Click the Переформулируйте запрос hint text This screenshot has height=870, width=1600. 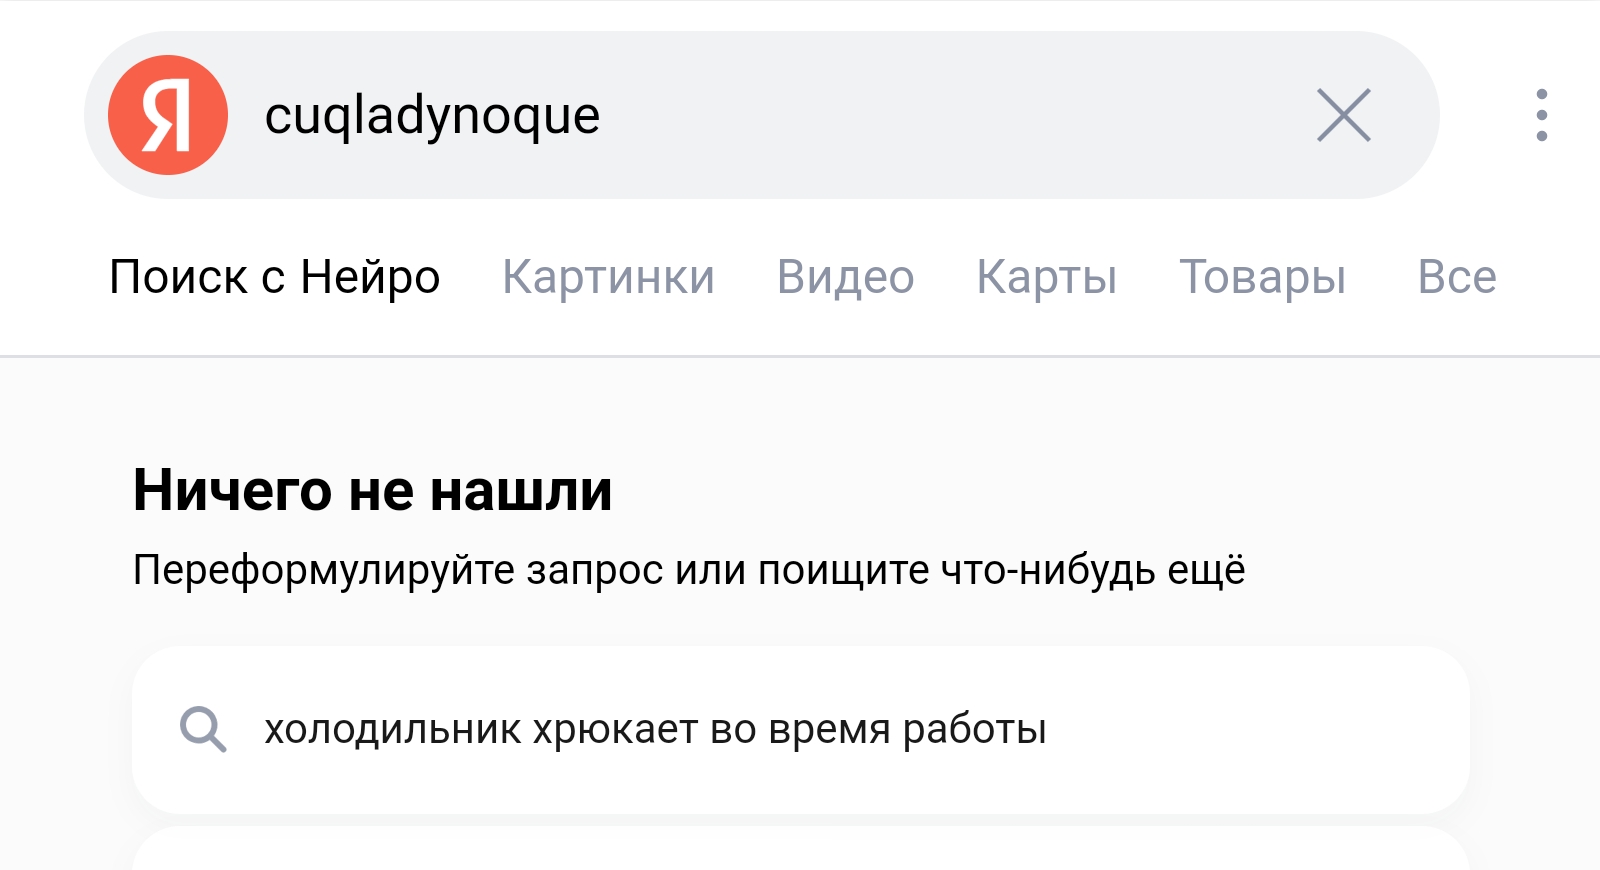689,570
